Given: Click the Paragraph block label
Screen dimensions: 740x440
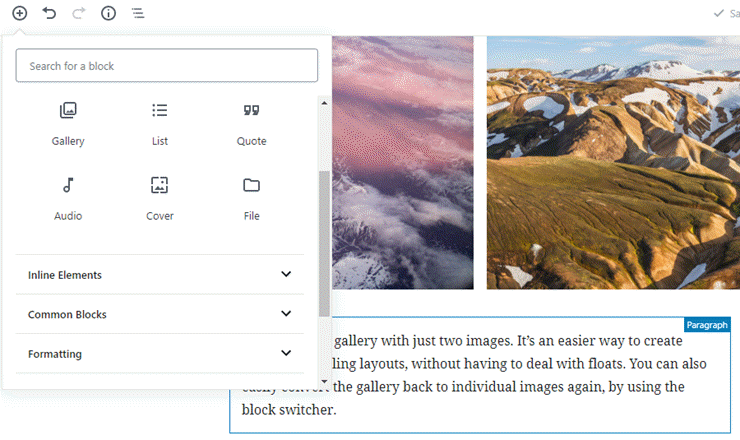Looking at the screenshot, I should pos(706,325).
